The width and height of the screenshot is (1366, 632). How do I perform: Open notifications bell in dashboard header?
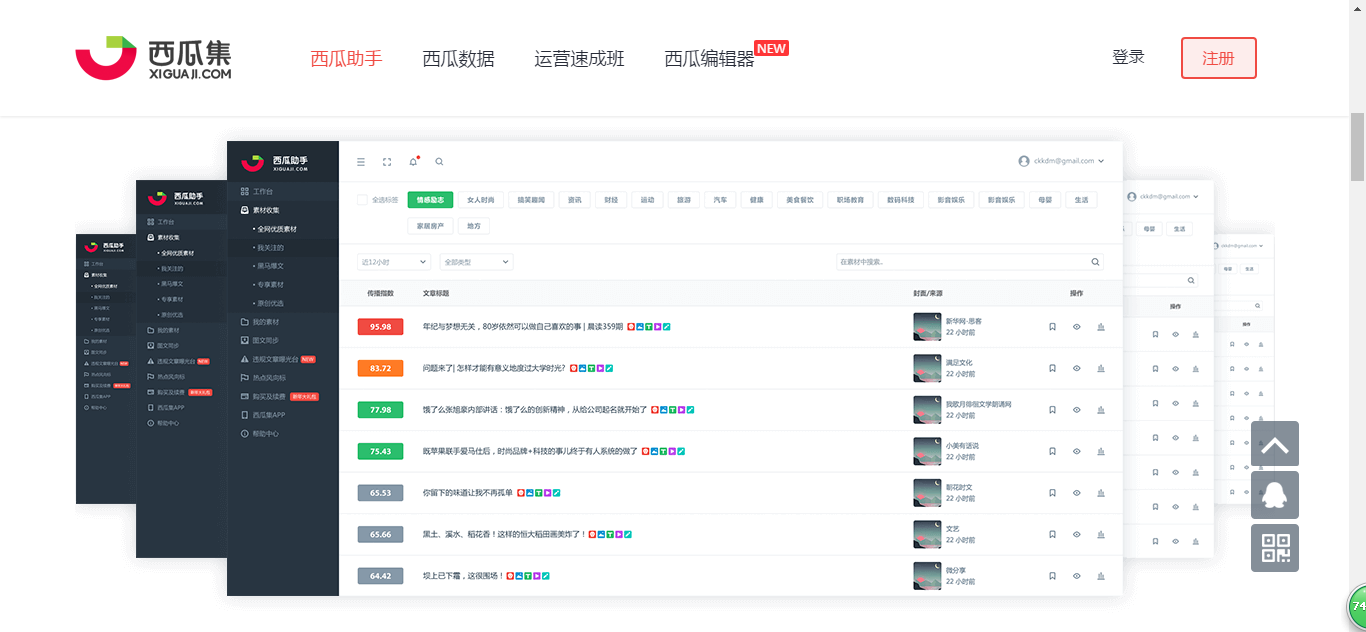tap(413, 161)
